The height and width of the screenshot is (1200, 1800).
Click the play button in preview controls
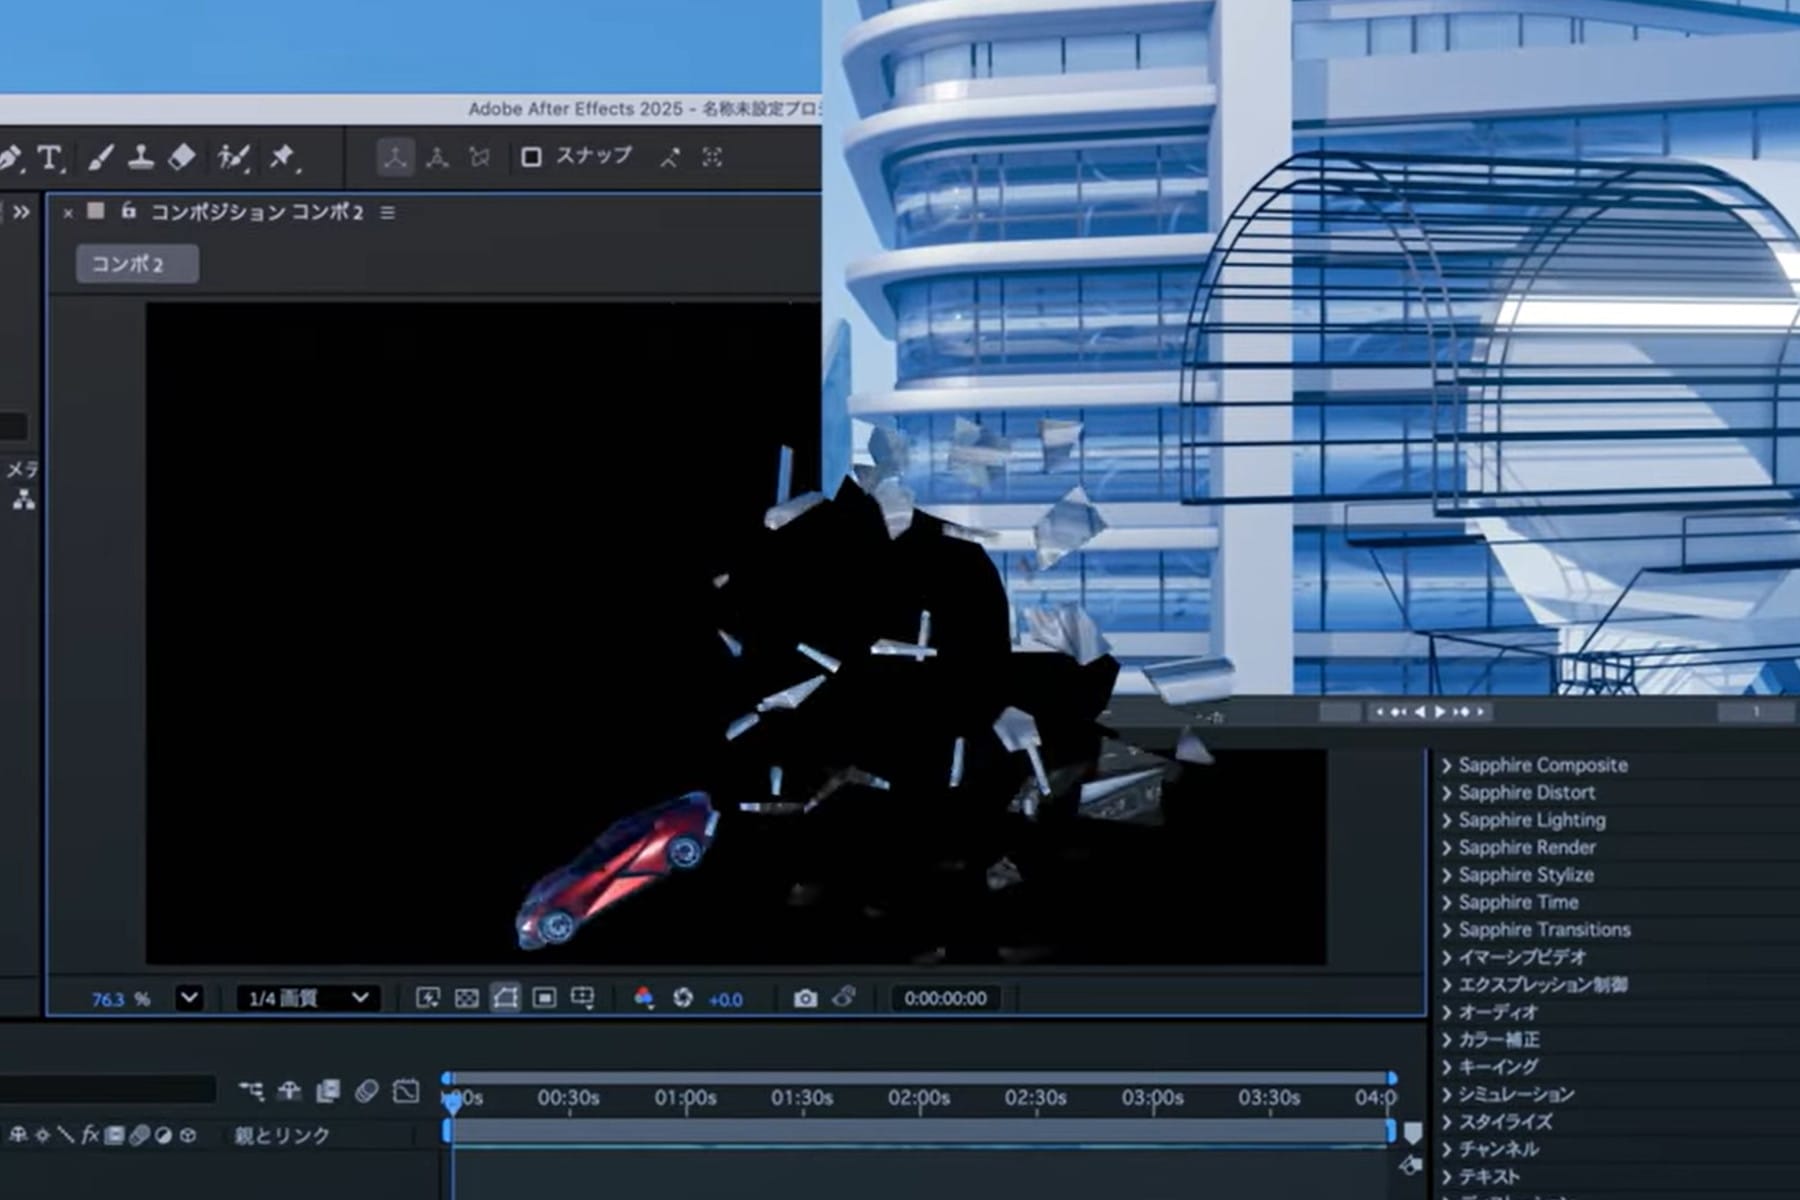pos(1440,712)
